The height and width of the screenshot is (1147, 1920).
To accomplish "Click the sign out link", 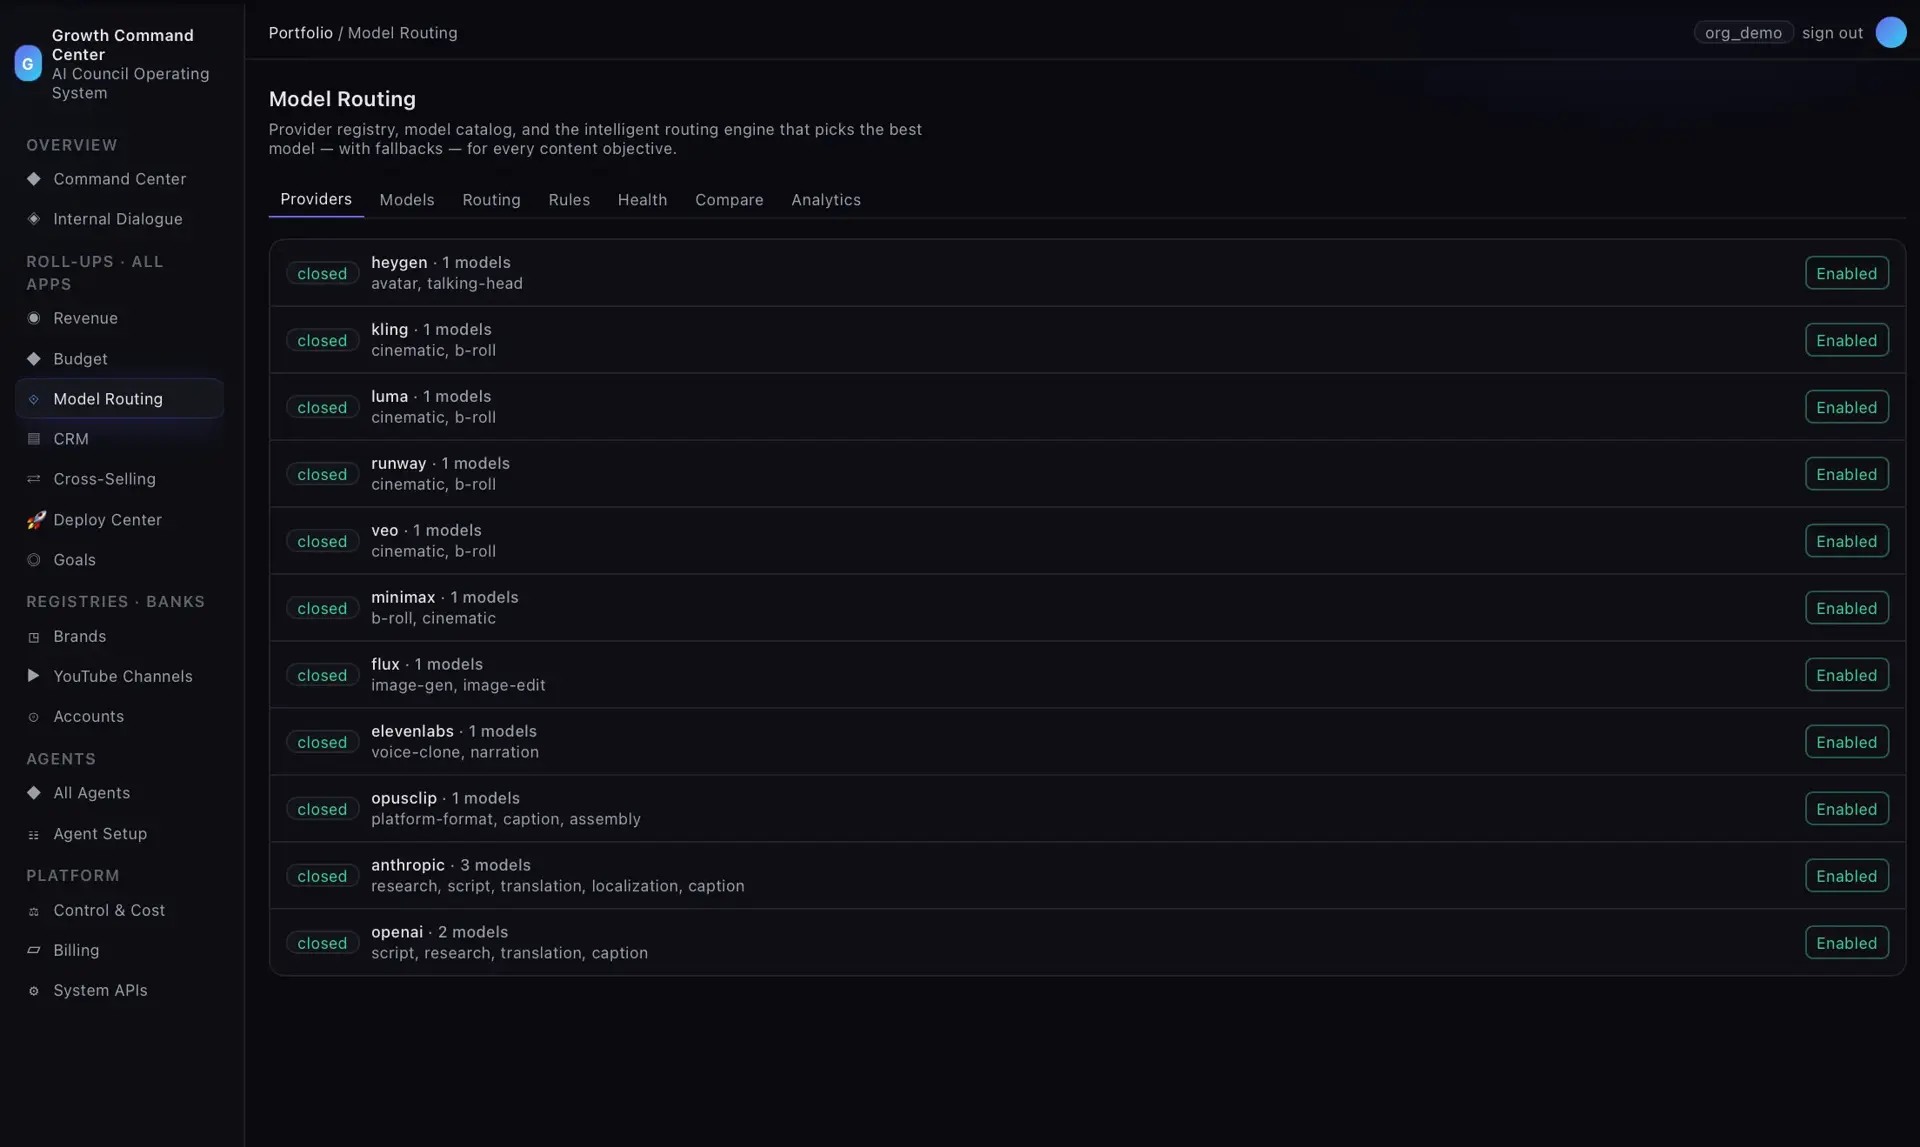I will pyautogui.click(x=1832, y=33).
